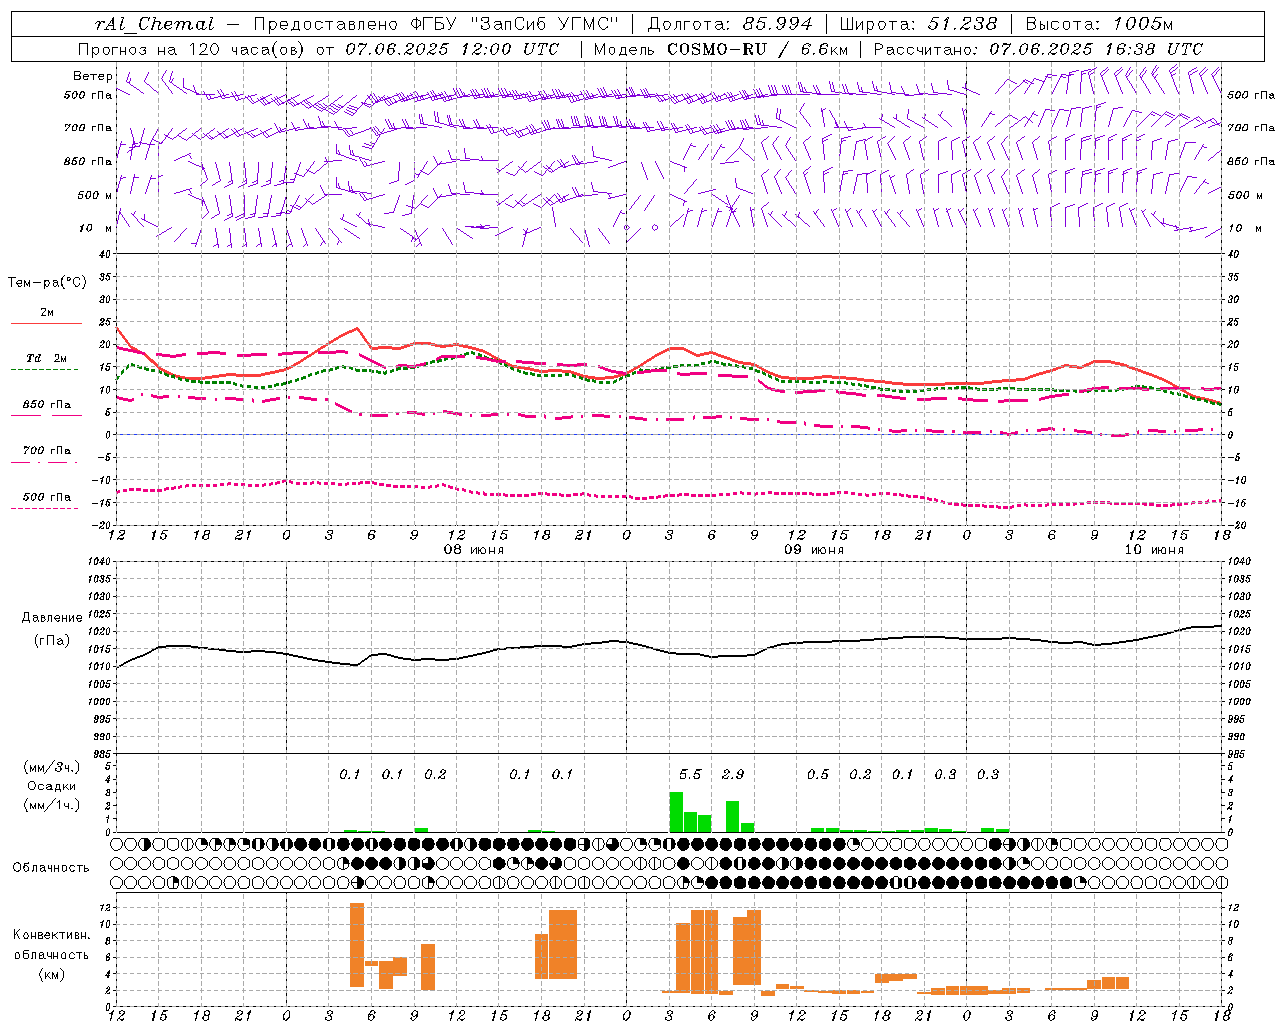Viewport: 1280px width, 1024px height.
Task: Click the Облачность cloud cover label
Action: [x=51, y=868]
